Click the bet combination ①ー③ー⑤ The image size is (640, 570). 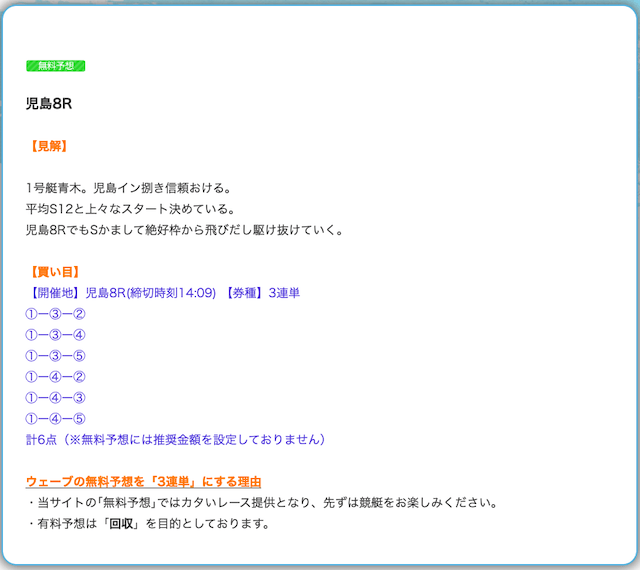pos(56,356)
